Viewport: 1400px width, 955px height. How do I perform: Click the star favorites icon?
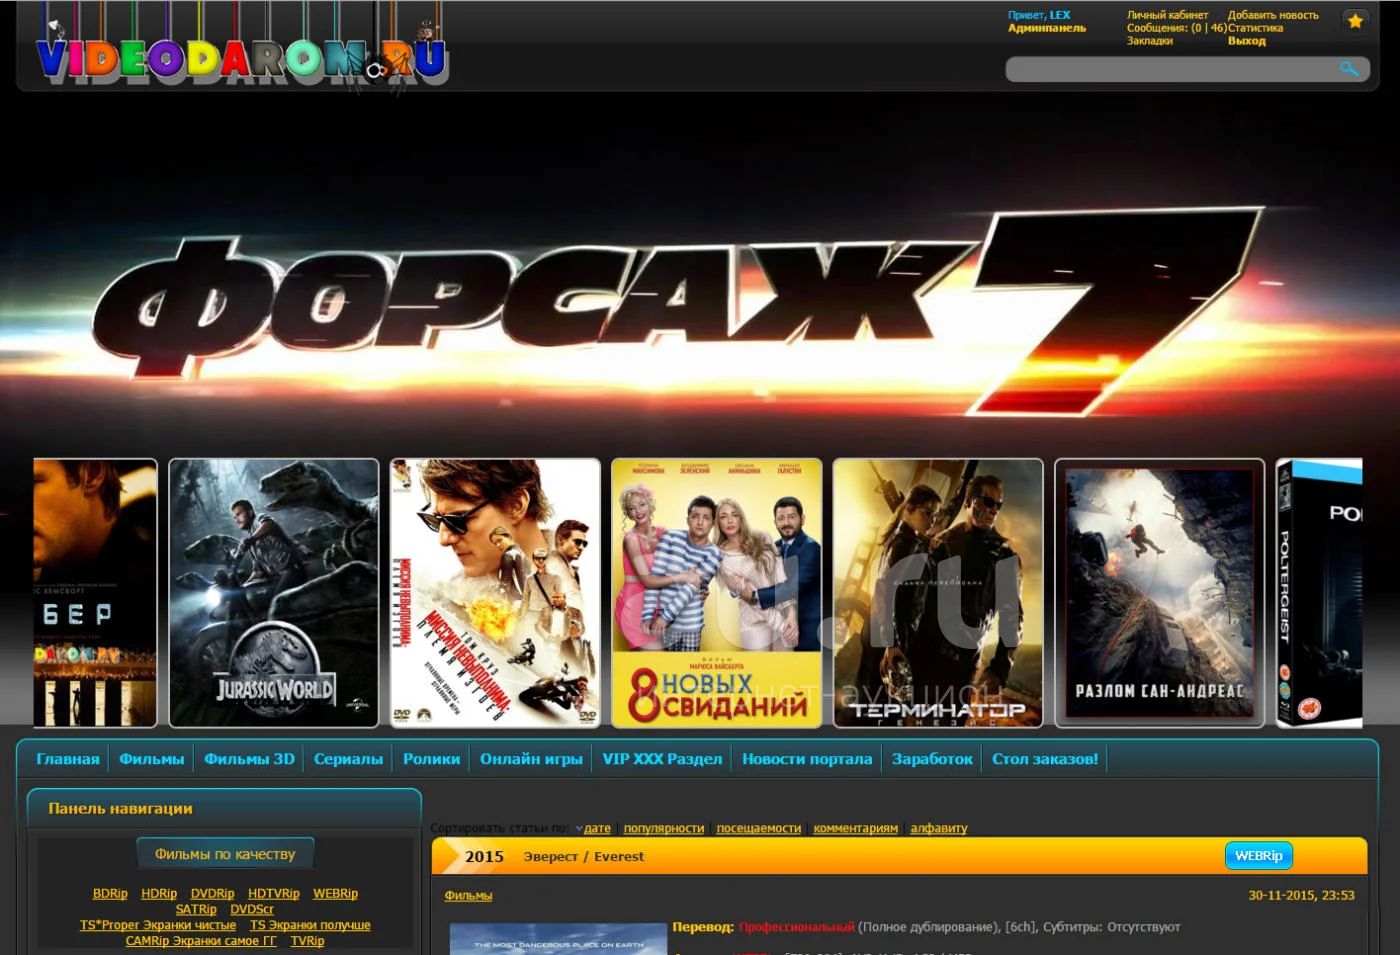click(x=1355, y=20)
